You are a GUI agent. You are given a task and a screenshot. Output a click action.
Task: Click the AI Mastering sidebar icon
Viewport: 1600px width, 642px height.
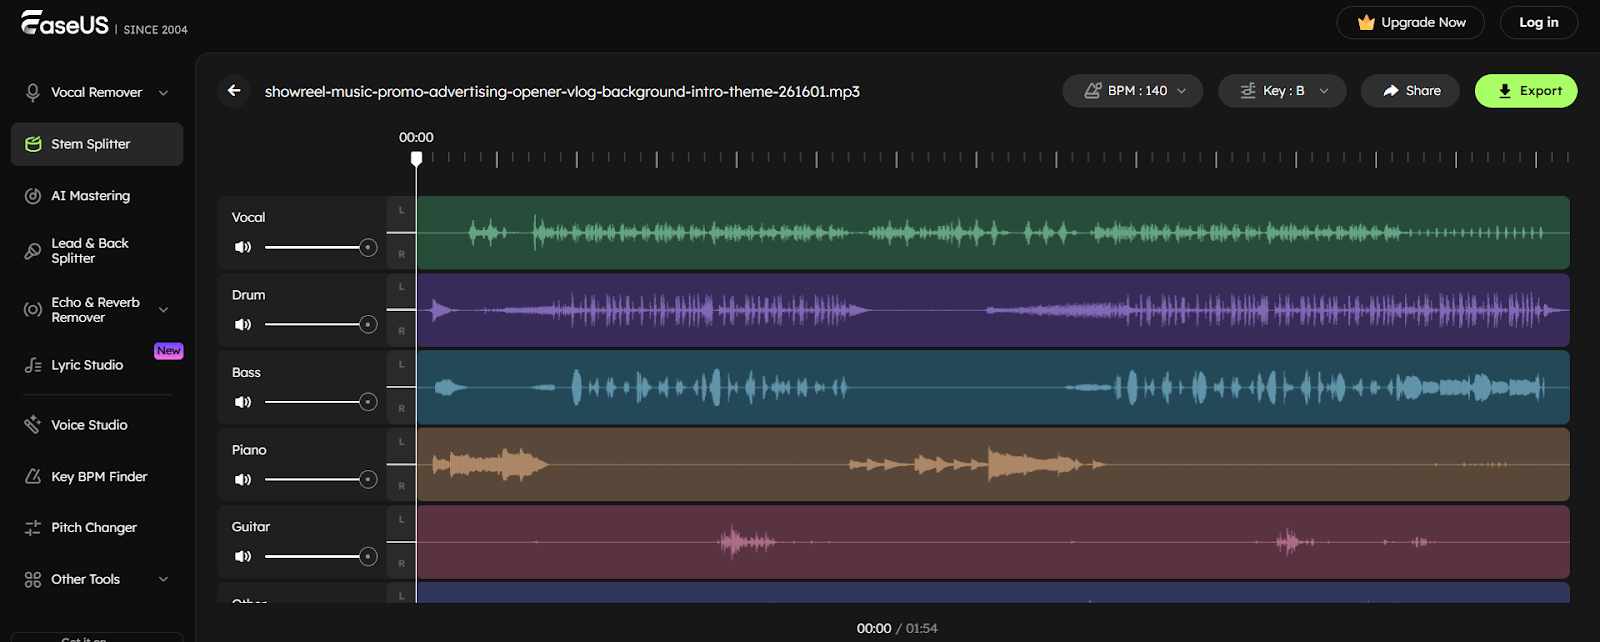coord(33,196)
